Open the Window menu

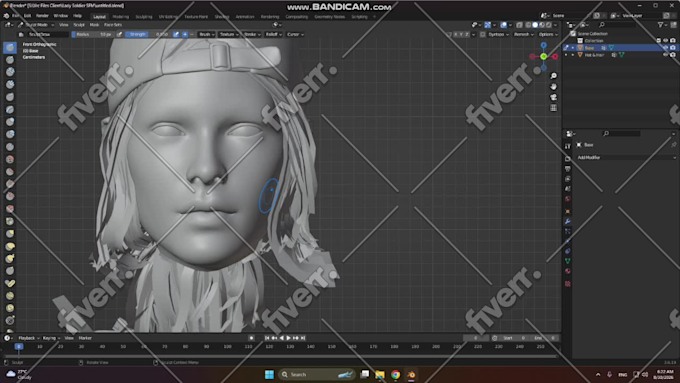61,16
